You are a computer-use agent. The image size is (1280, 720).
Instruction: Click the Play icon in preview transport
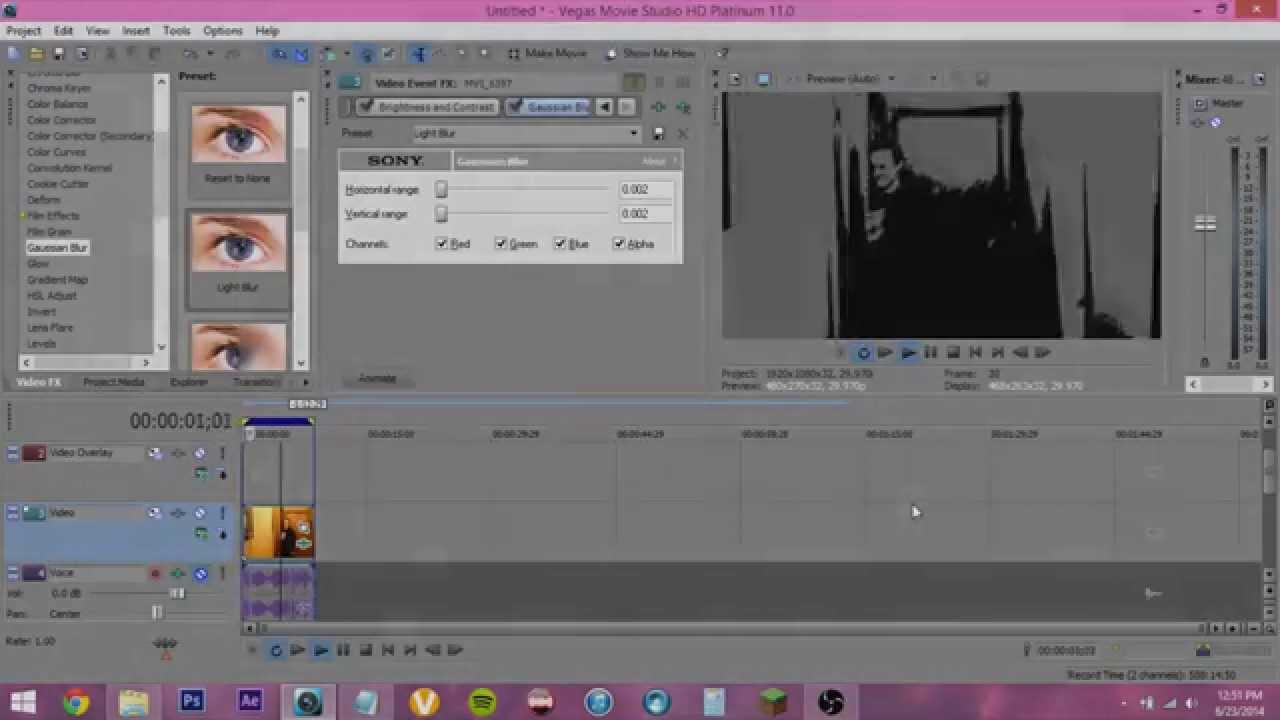pyautogui.click(x=908, y=353)
